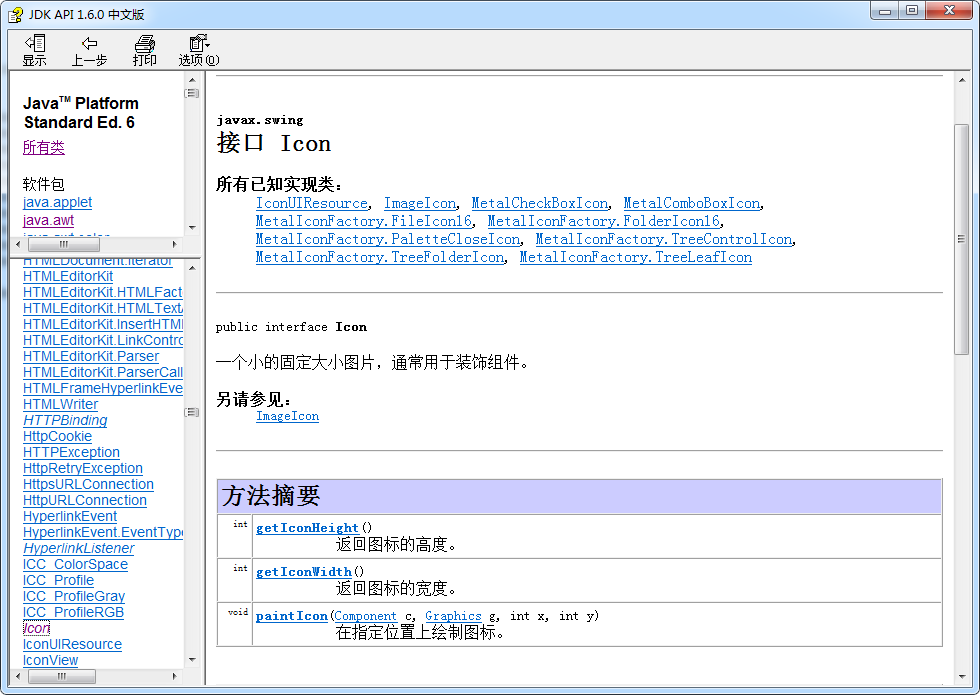Click main content scroll down arrow
This screenshot has height=695, width=980.
(961, 677)
